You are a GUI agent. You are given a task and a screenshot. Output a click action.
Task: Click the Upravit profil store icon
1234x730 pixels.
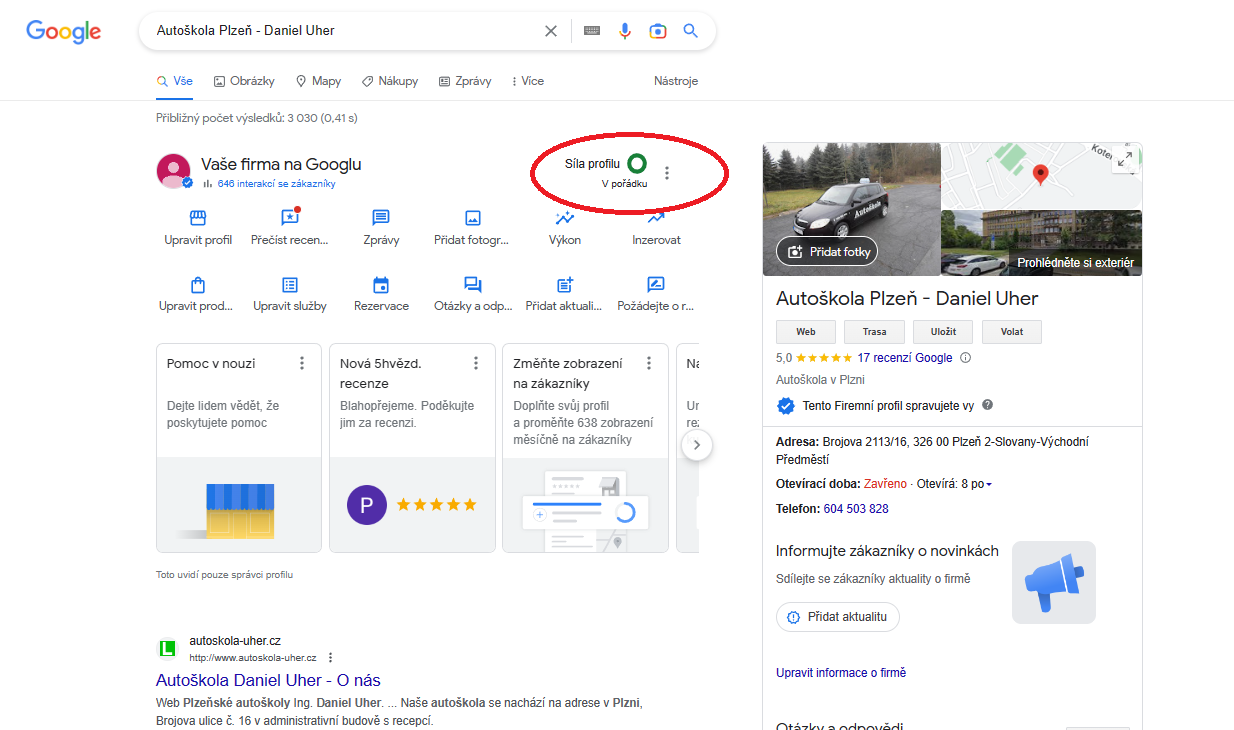coord(198,218)
